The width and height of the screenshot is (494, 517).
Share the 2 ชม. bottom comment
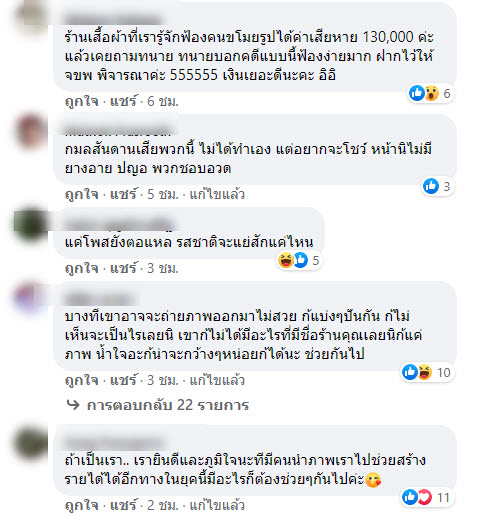tap(123, 505)
